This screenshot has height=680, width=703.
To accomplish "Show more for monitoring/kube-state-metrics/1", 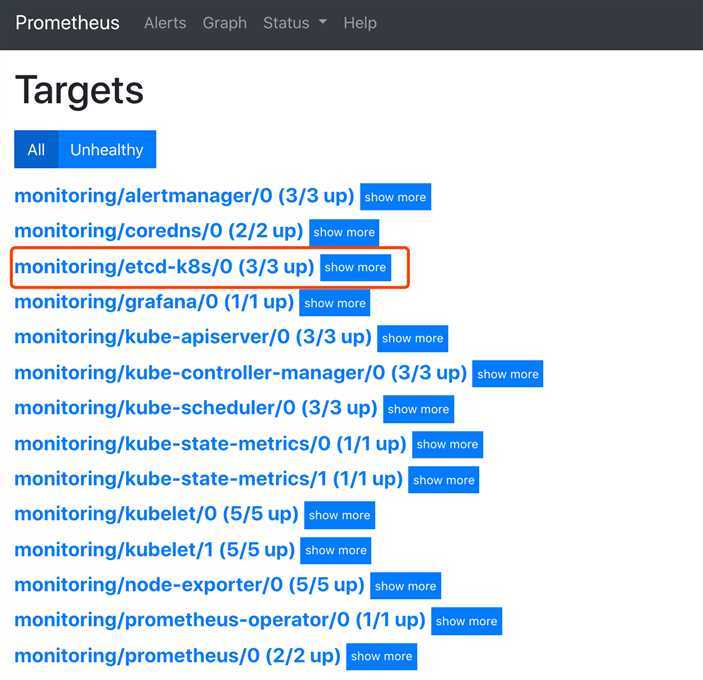I will tap(444, 480).
